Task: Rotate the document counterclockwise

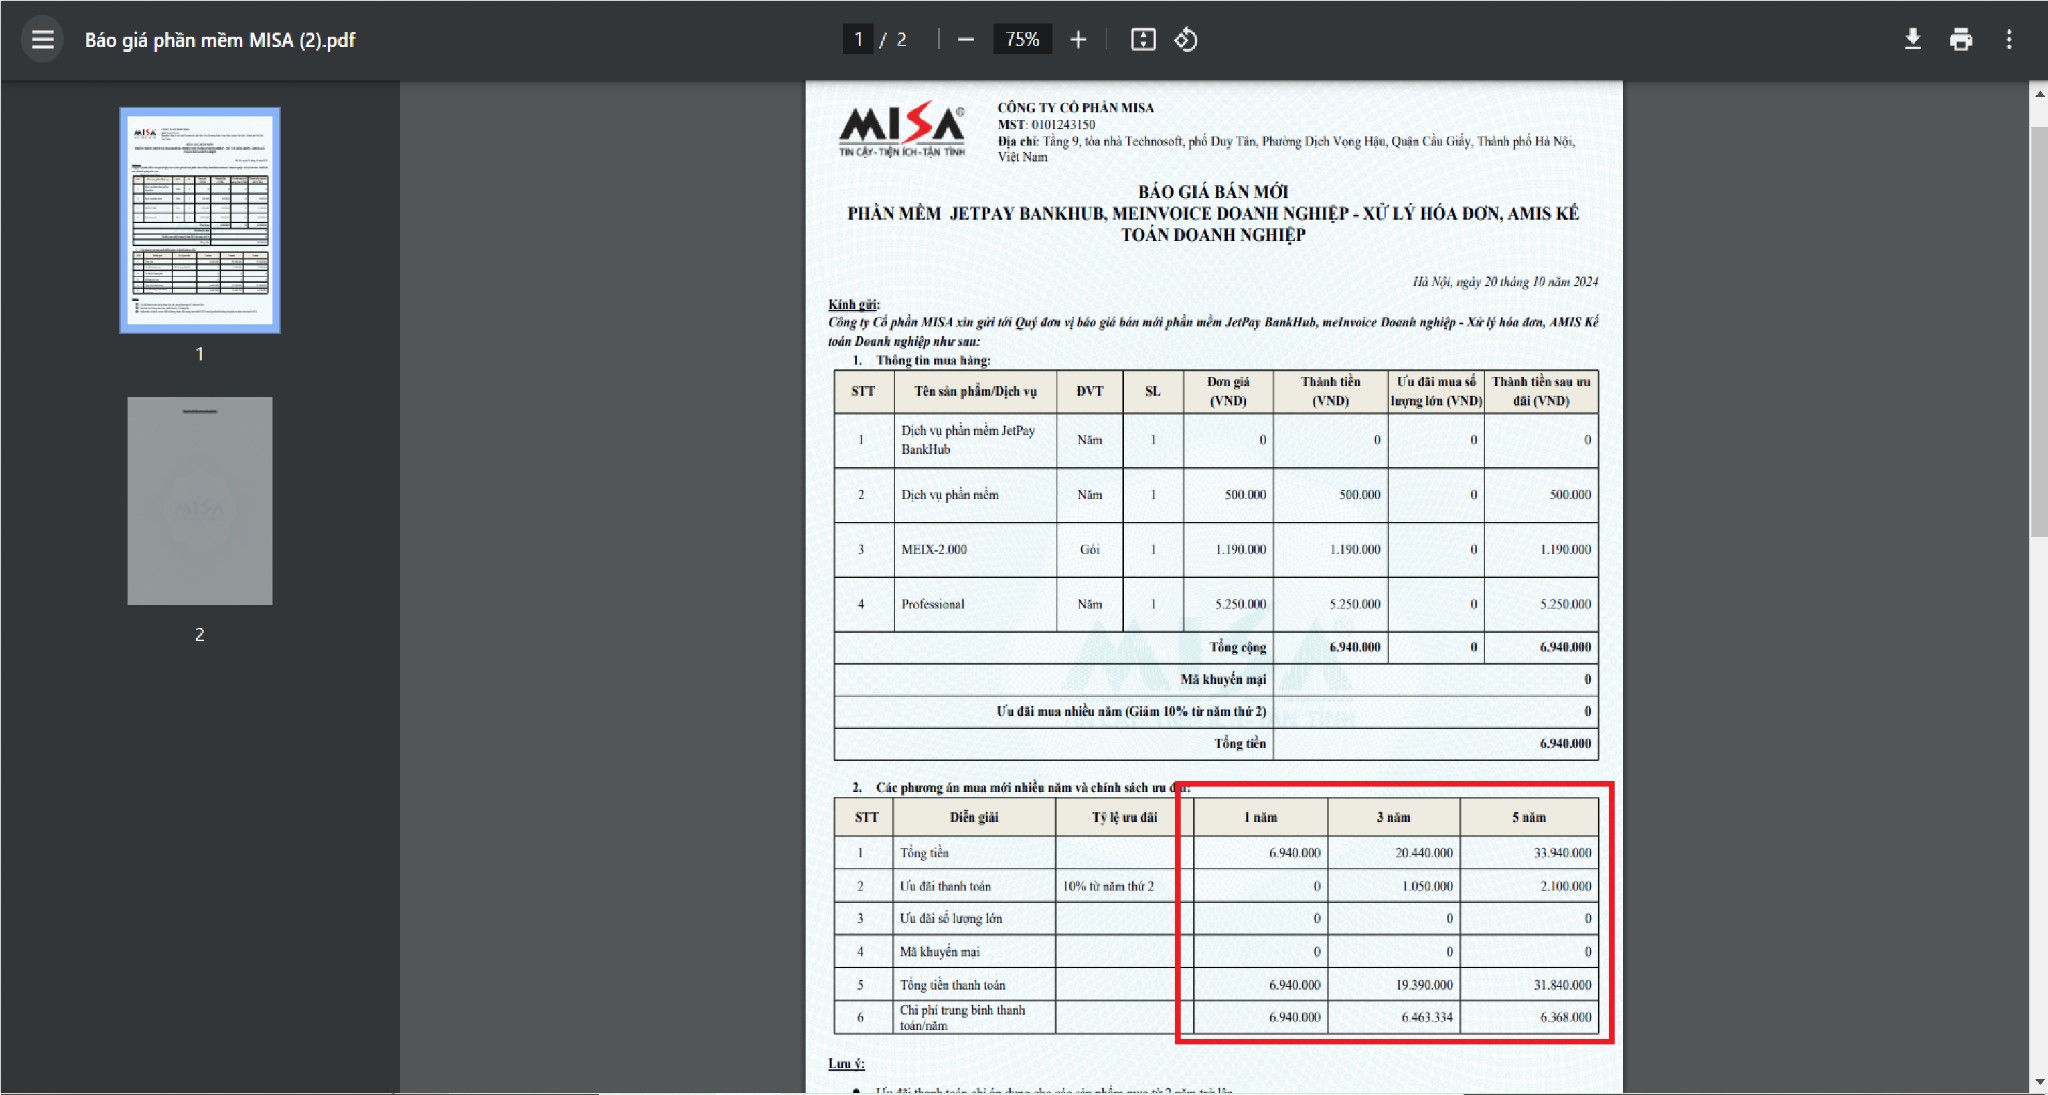Action: [x=1186, y=40]
